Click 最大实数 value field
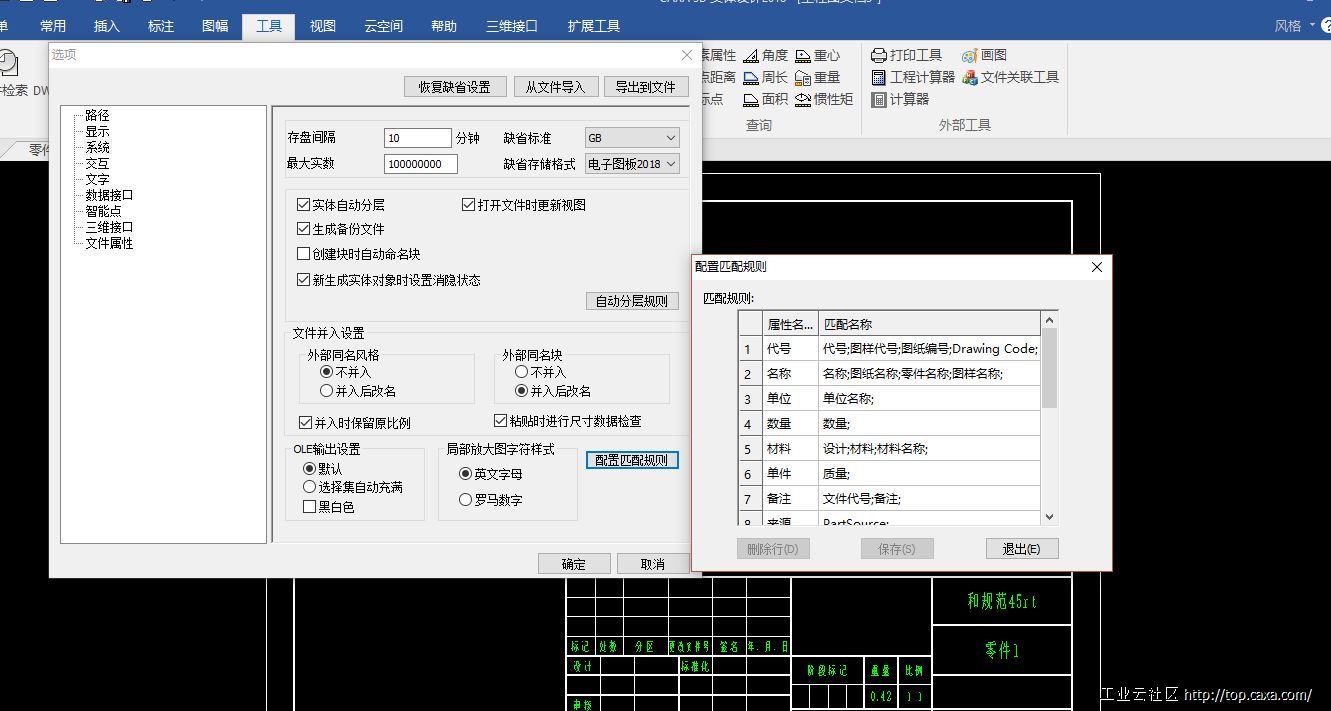Viewport: 1331px width, 711px height. point(421,164)
